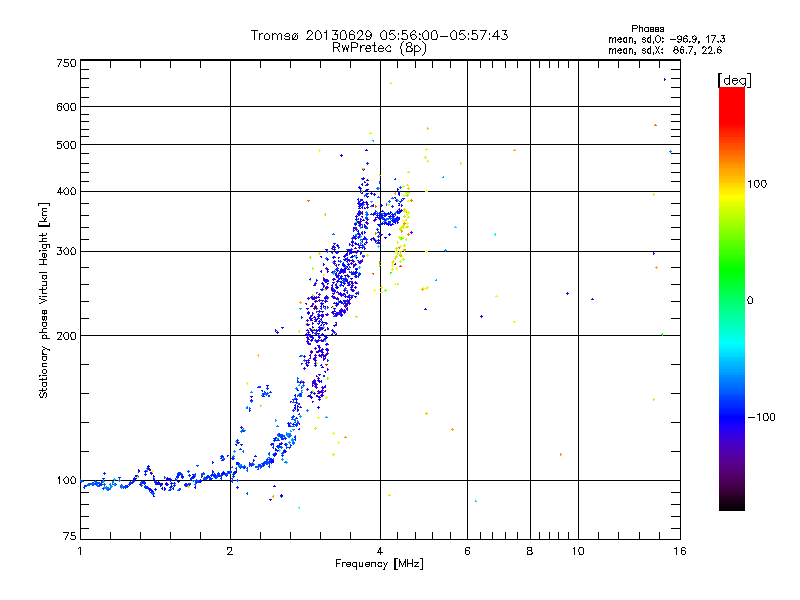Click the y-axis tick '600'
Screen dimensions: 800x600
[x=66, y=107]
